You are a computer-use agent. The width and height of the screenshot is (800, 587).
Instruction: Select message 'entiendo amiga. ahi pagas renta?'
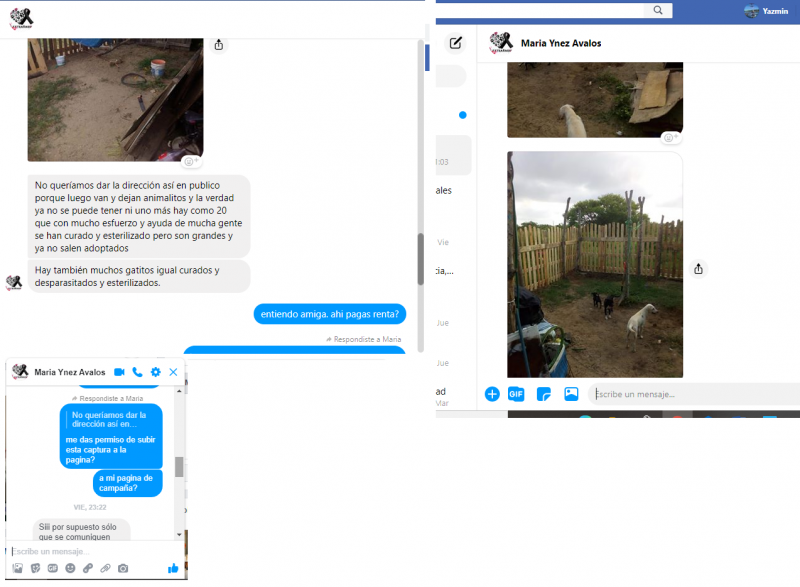point(330,314)
